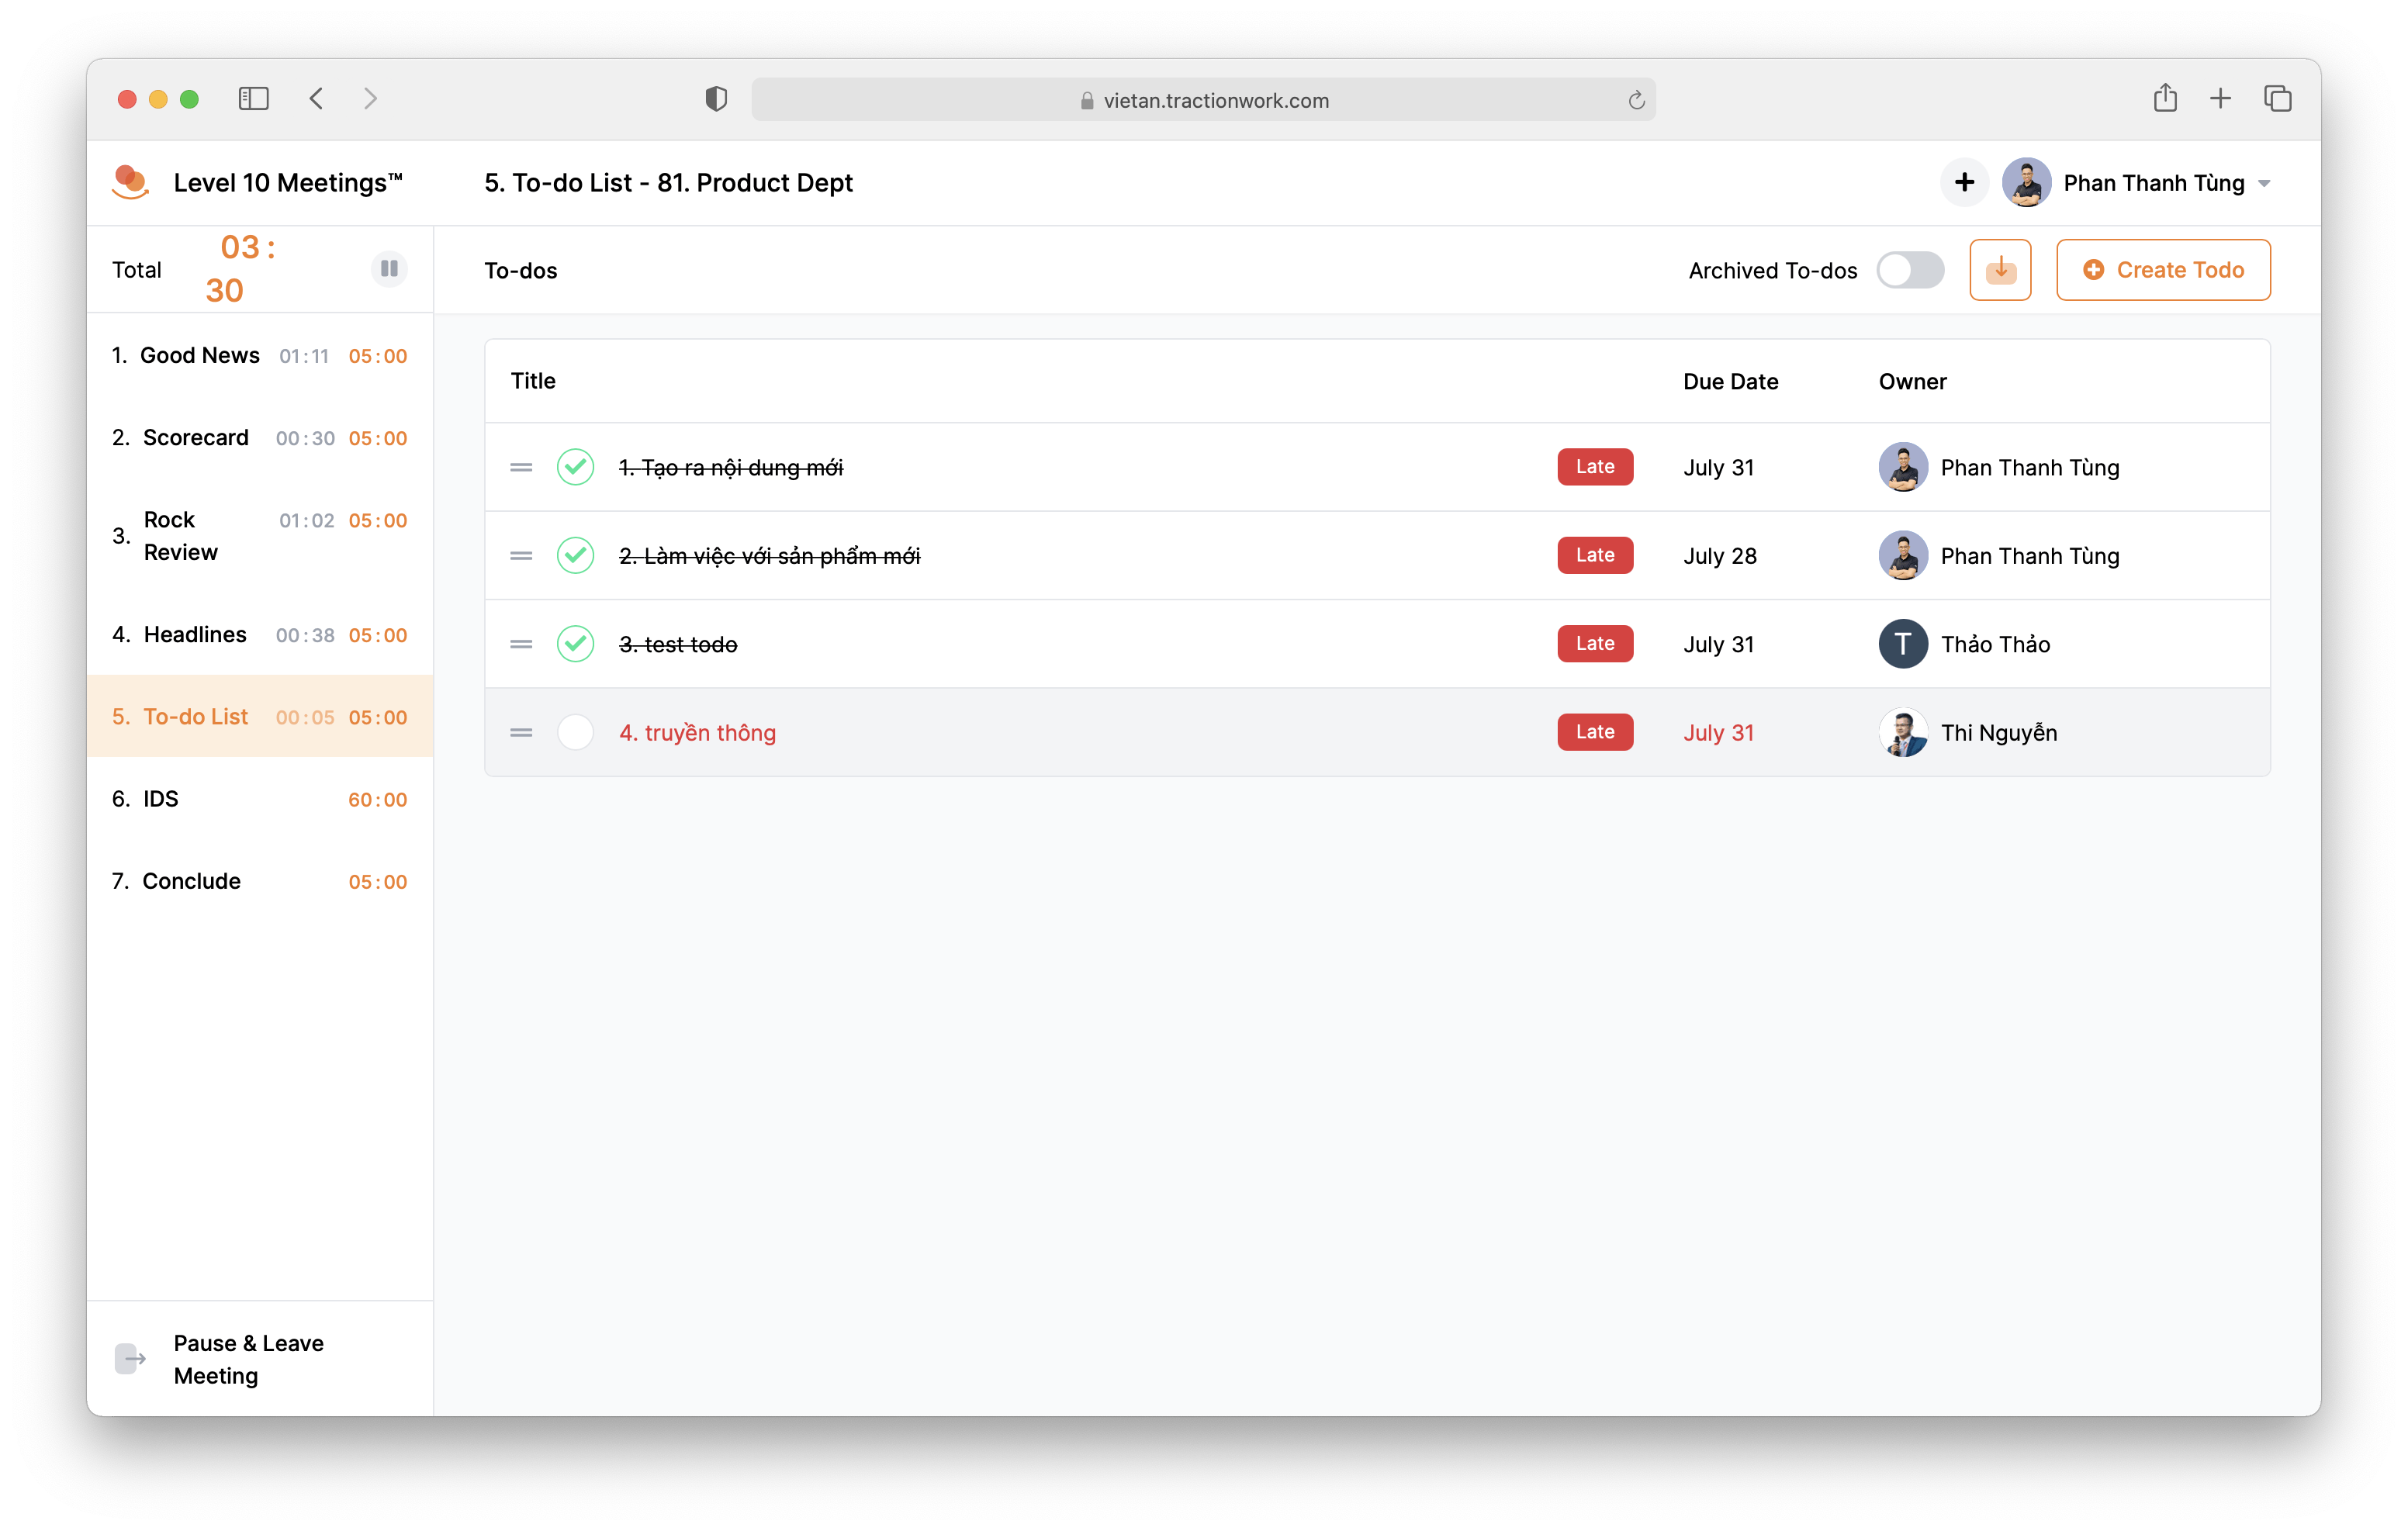Click the plus icon beside user avatar

(1964, 182)
